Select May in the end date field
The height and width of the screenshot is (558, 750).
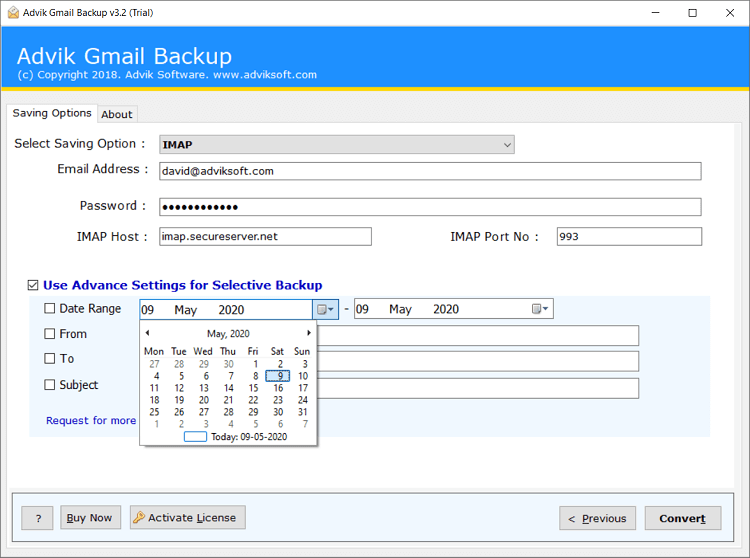[x=400, y=309]
